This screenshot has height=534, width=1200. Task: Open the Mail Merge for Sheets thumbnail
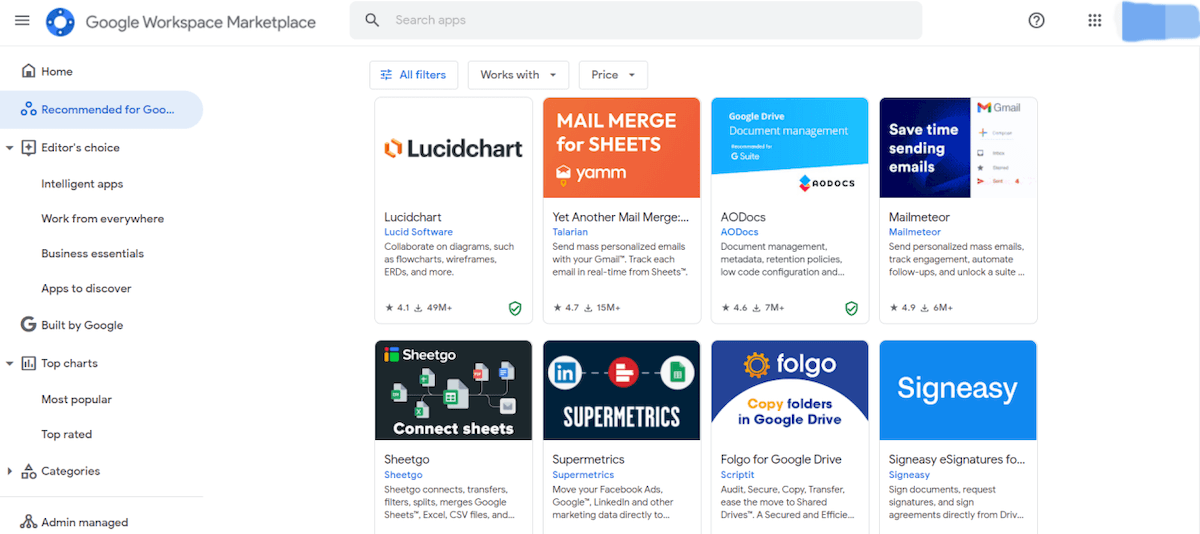[621, 148]
